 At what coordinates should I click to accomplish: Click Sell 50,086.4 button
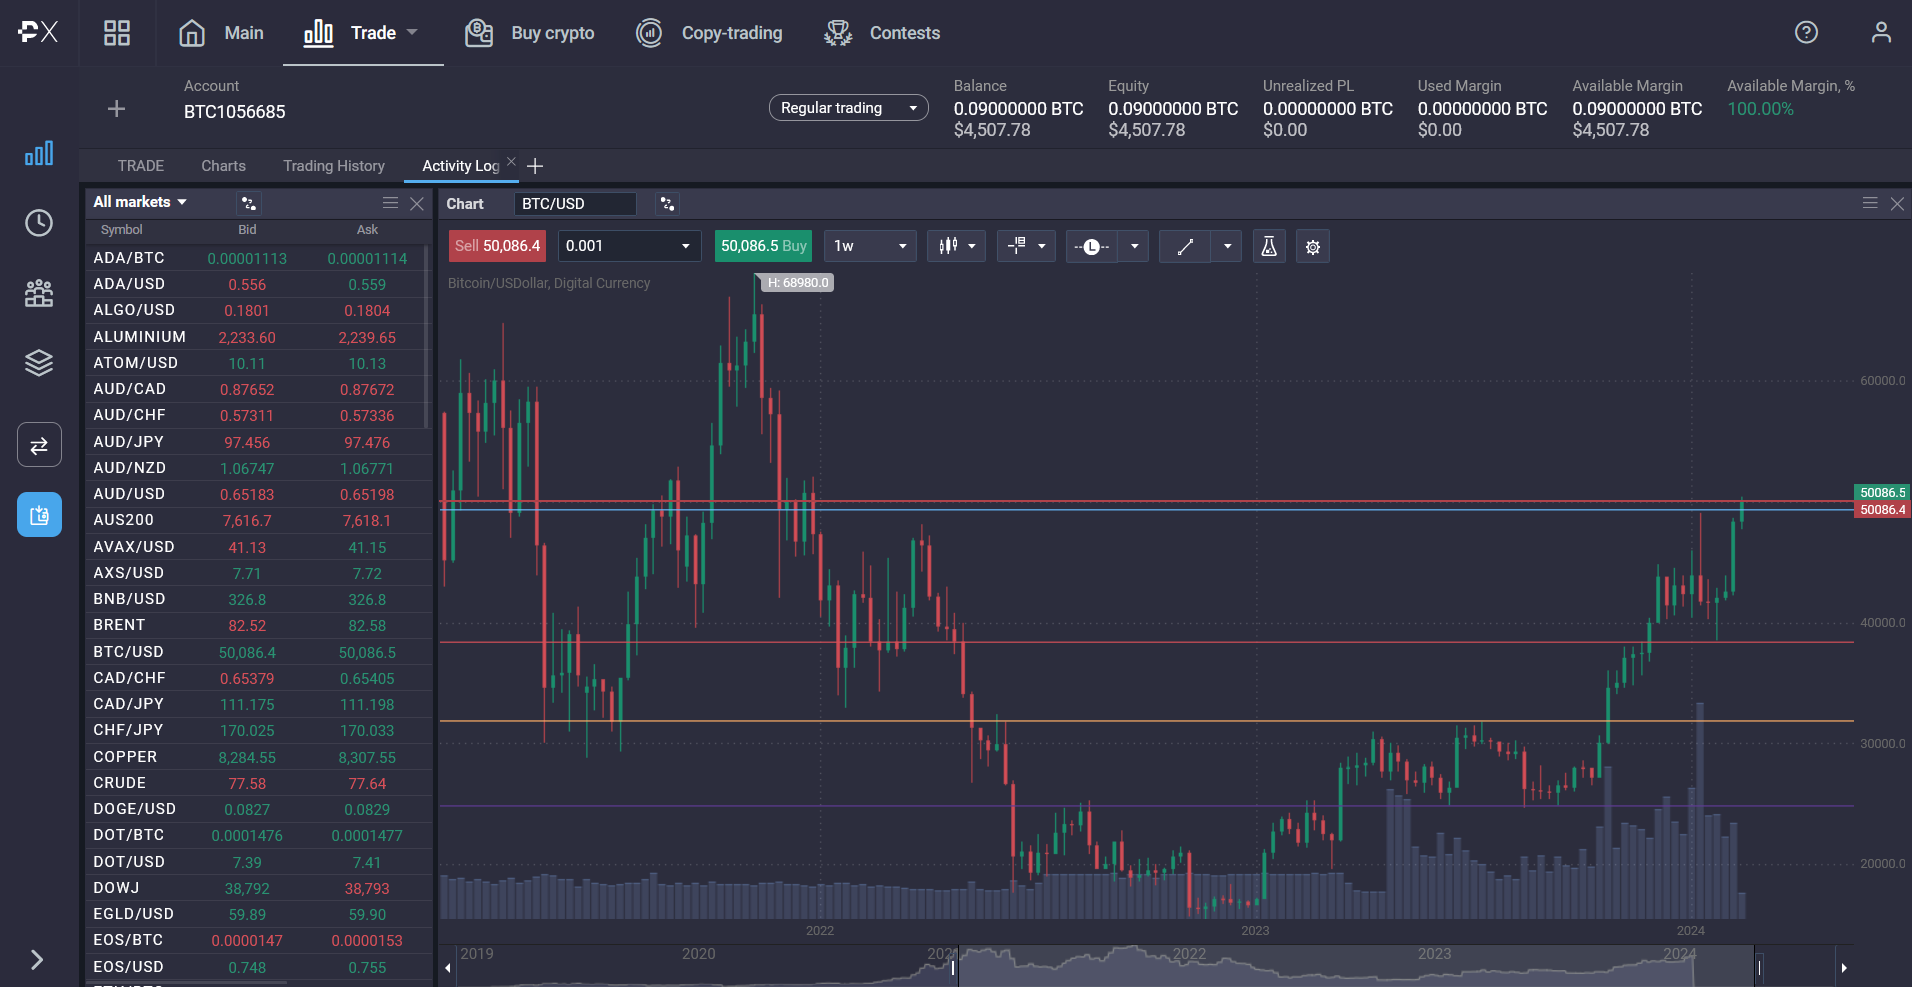click(x=497, y=246)
